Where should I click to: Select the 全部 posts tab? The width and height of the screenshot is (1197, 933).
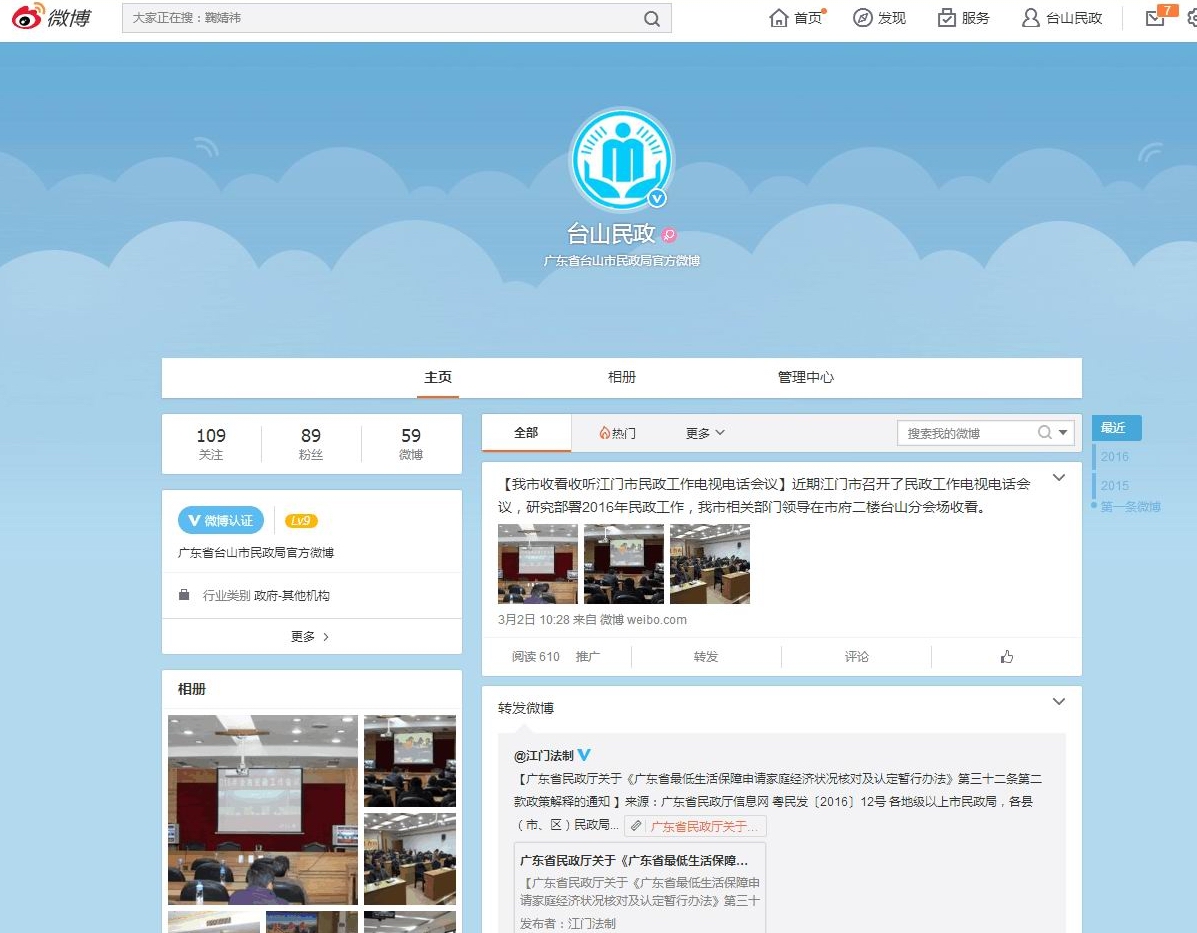526,433
